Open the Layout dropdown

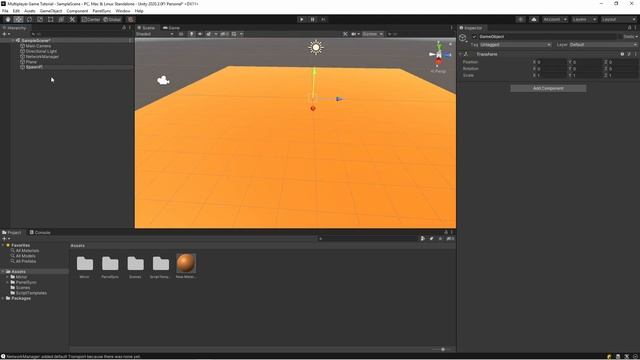(x=618, y=19)
